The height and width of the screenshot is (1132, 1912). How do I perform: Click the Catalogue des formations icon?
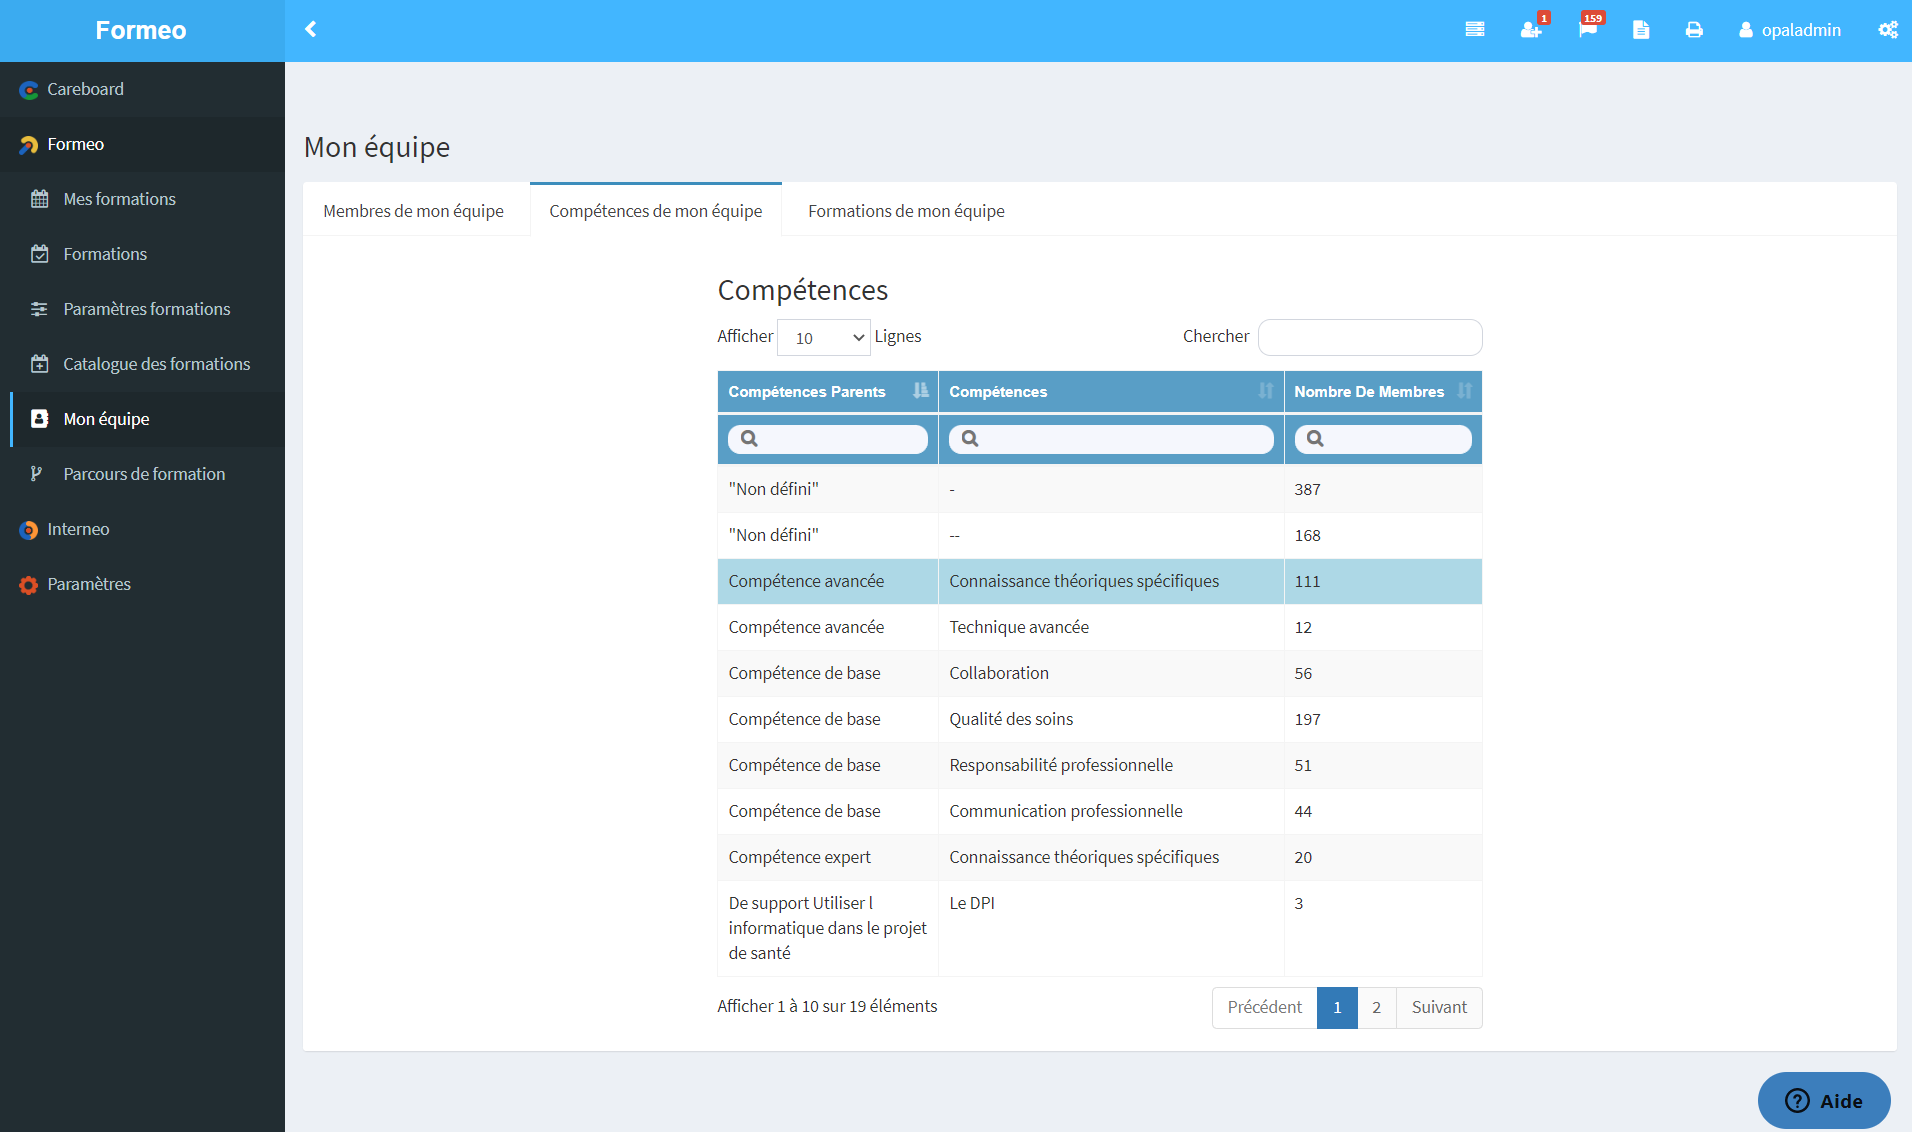39,364
